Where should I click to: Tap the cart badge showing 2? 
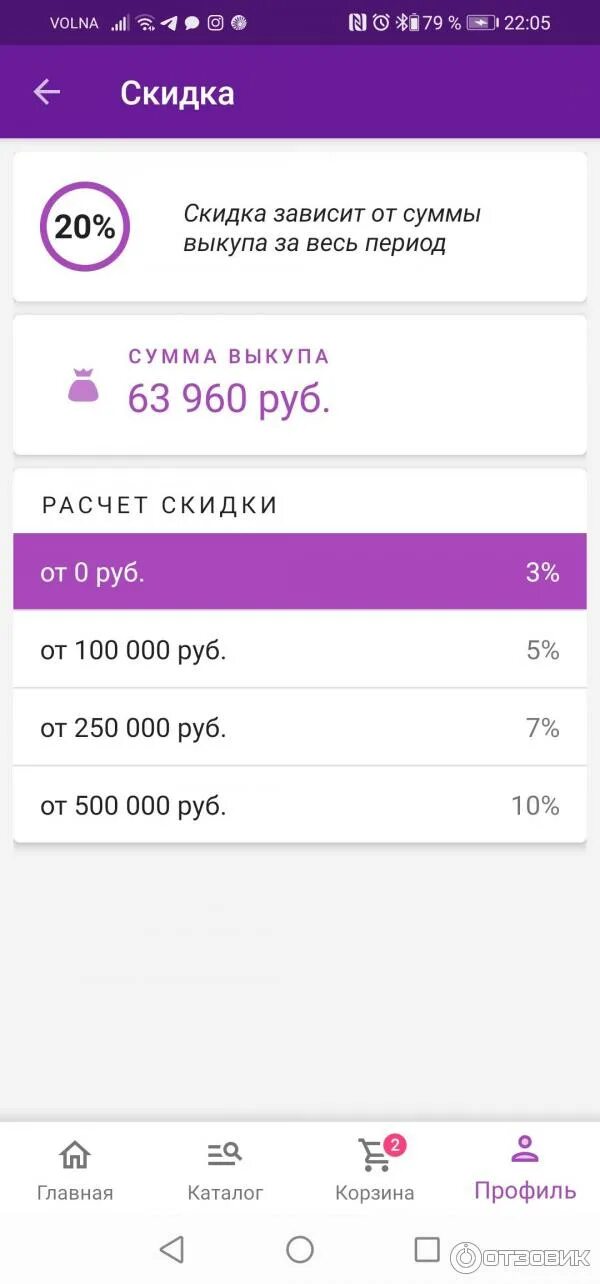coord(395,1145)
